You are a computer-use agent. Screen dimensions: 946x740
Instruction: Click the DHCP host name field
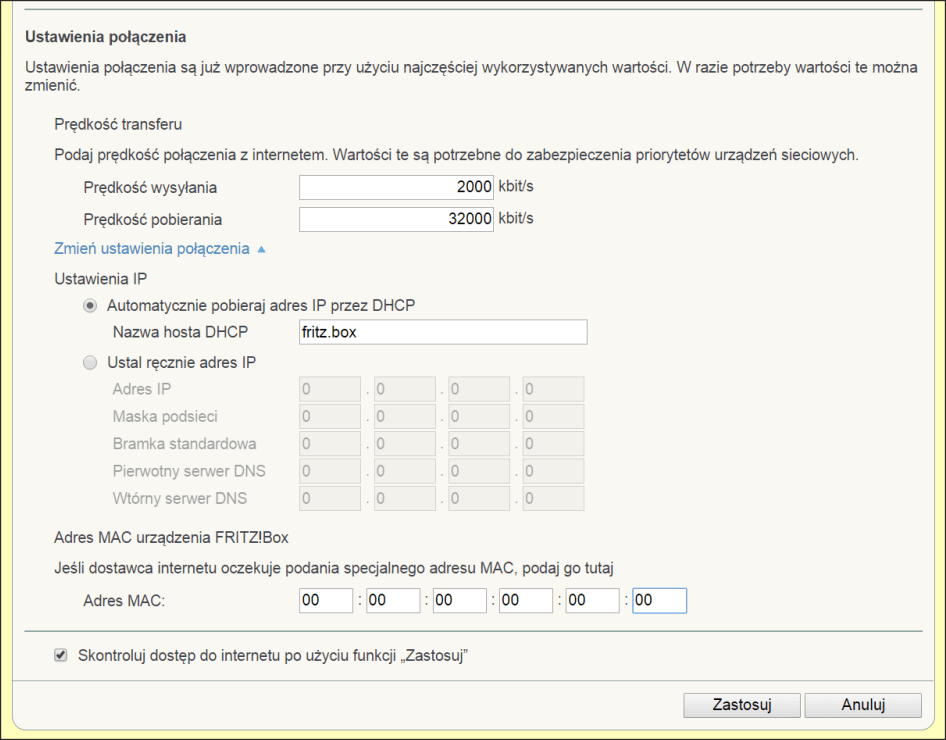coord(443,332)
